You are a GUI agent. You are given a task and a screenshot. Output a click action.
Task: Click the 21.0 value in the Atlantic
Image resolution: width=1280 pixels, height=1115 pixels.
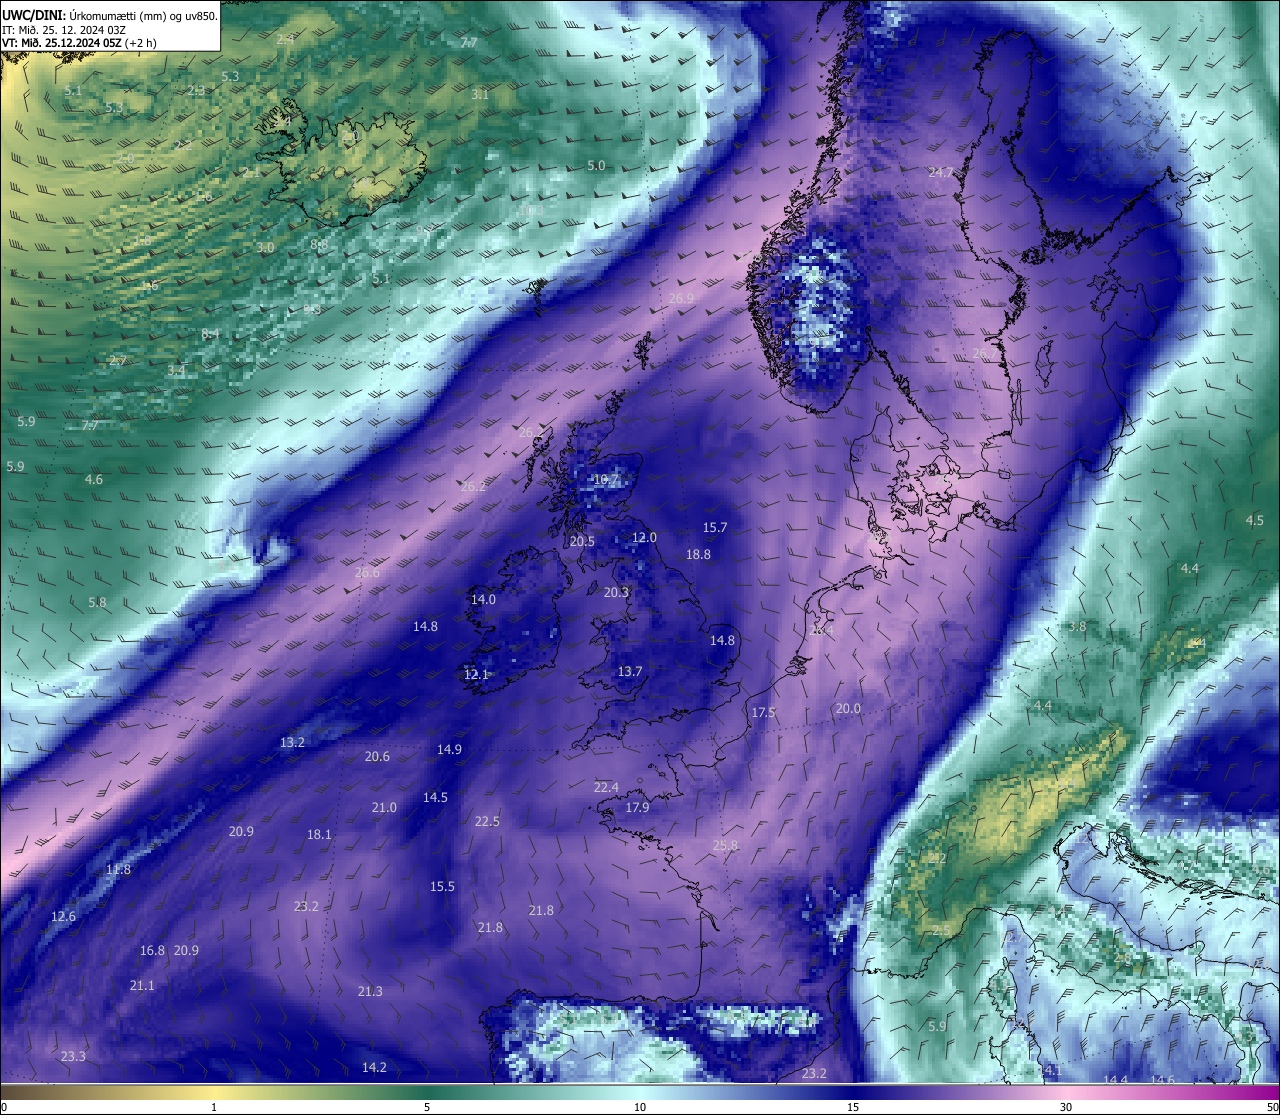(x=384, y=807)
